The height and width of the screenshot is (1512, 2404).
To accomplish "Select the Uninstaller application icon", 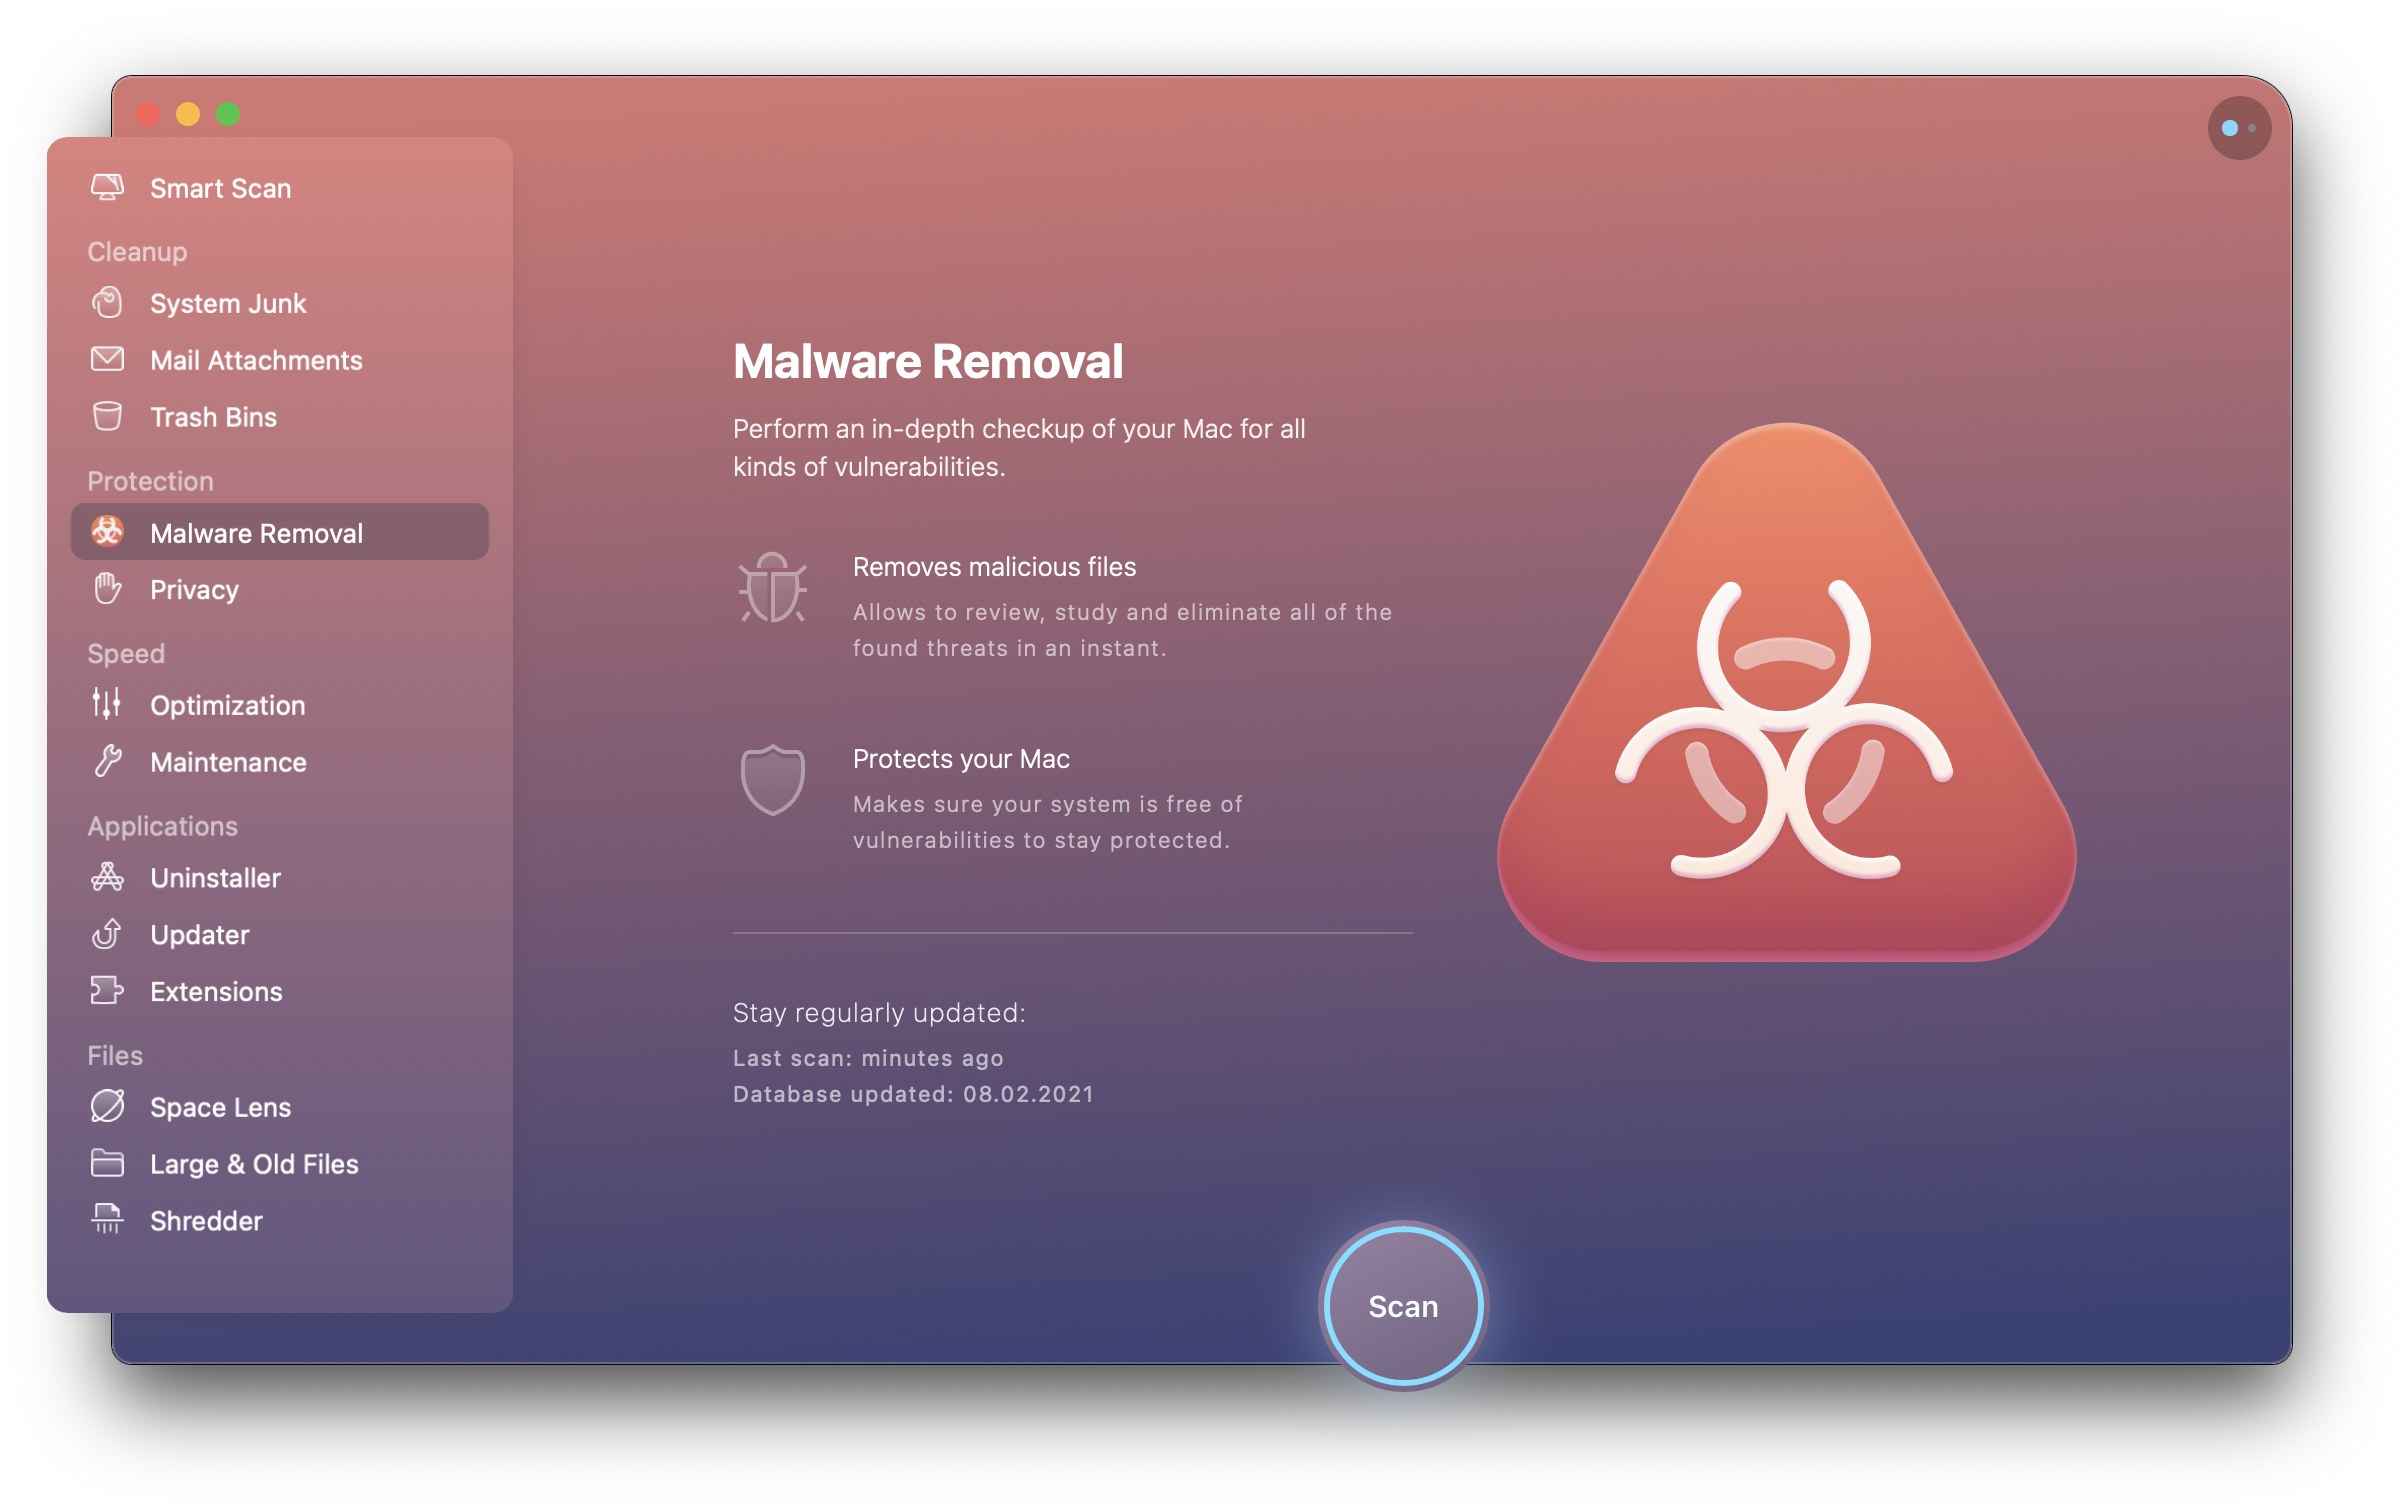I will click(x=108, y=876).
